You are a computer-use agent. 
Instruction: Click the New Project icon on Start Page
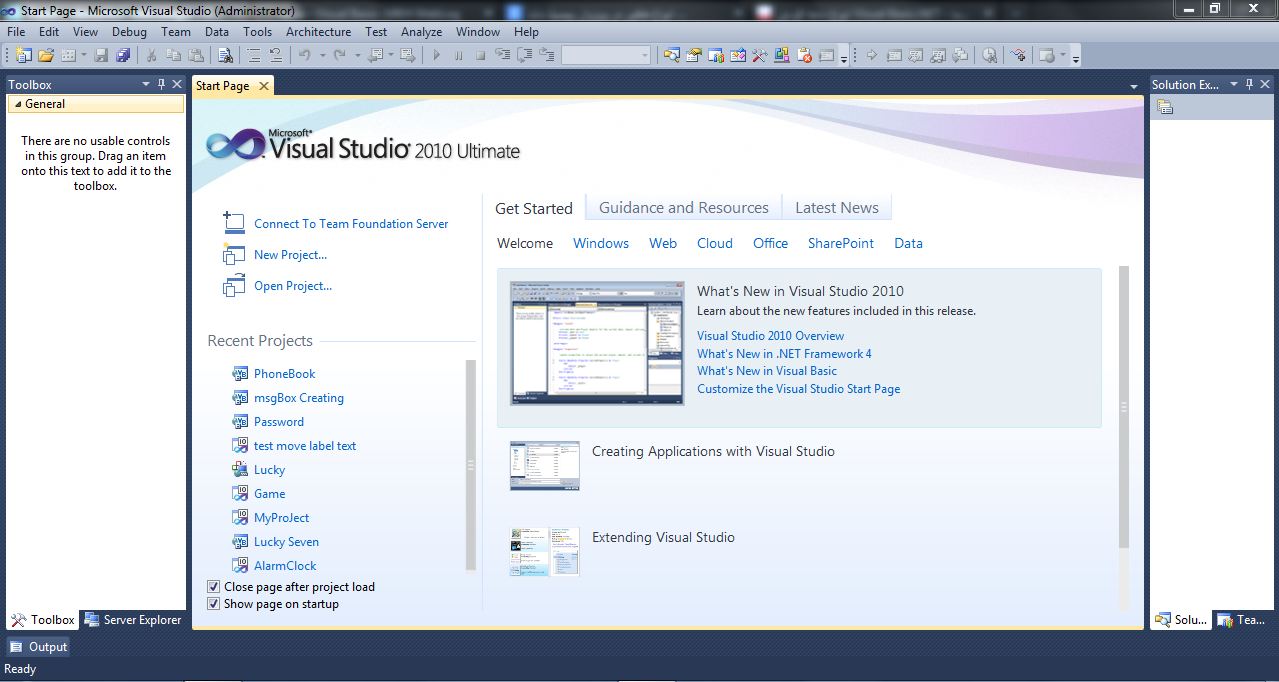click(x=234, y=254)
